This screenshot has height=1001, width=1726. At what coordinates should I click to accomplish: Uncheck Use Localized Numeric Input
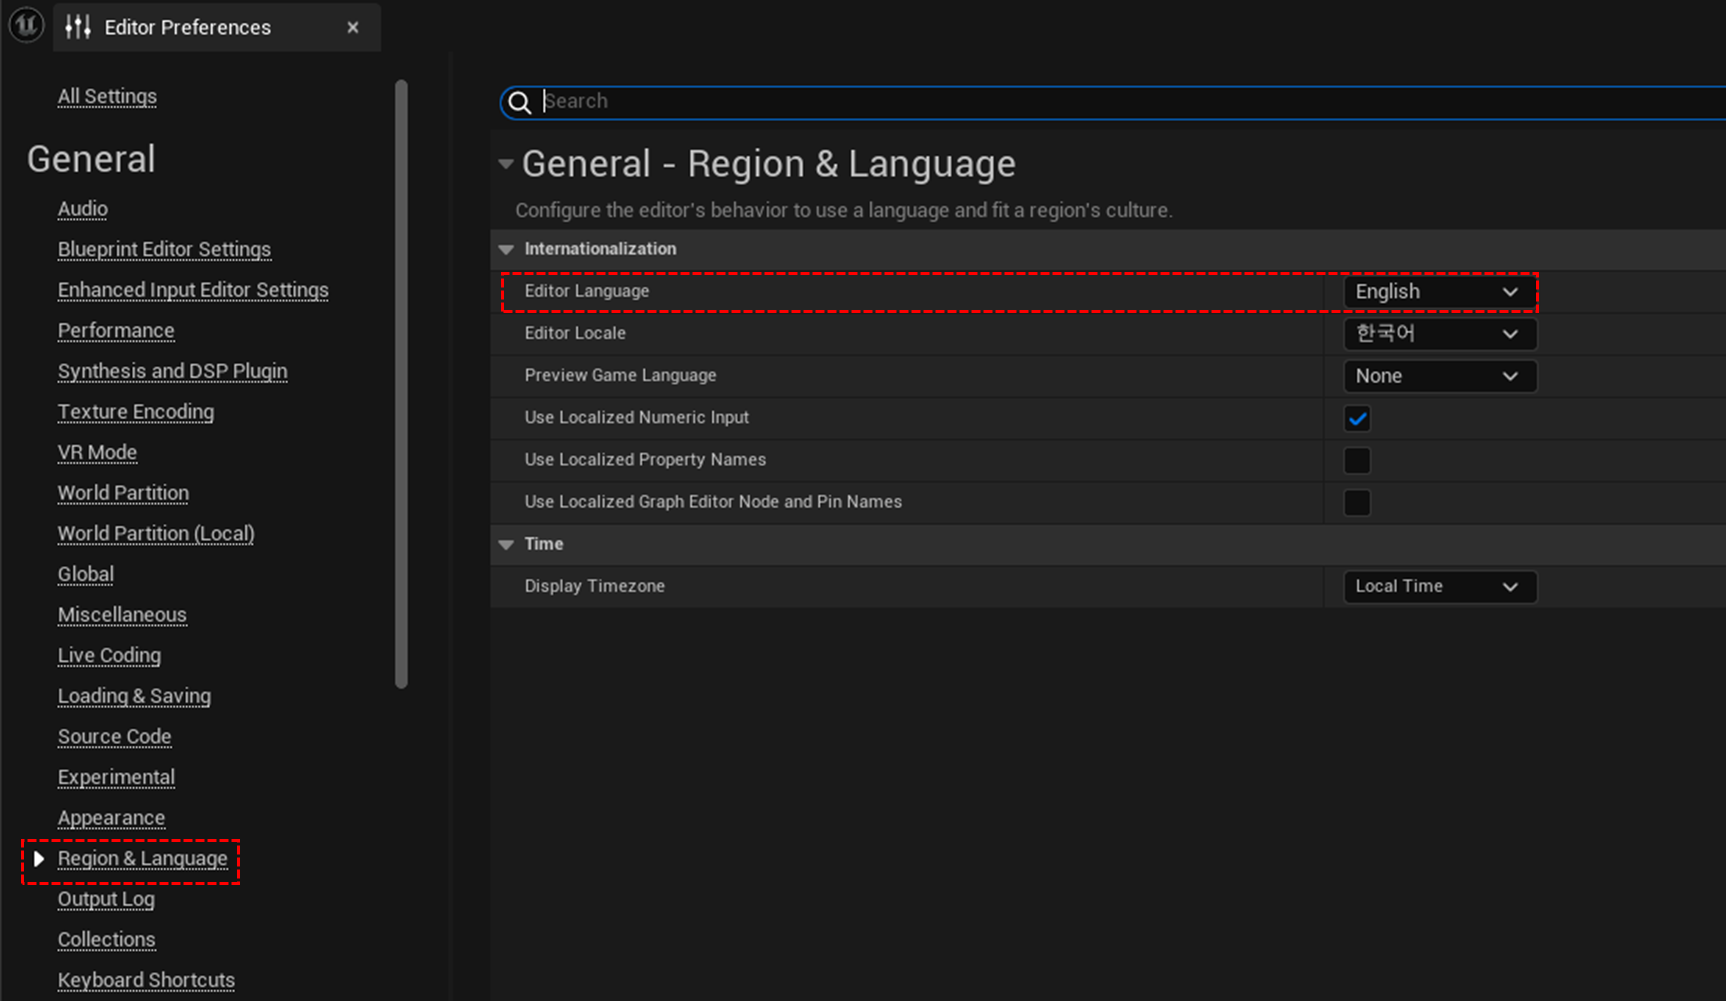1357,419
